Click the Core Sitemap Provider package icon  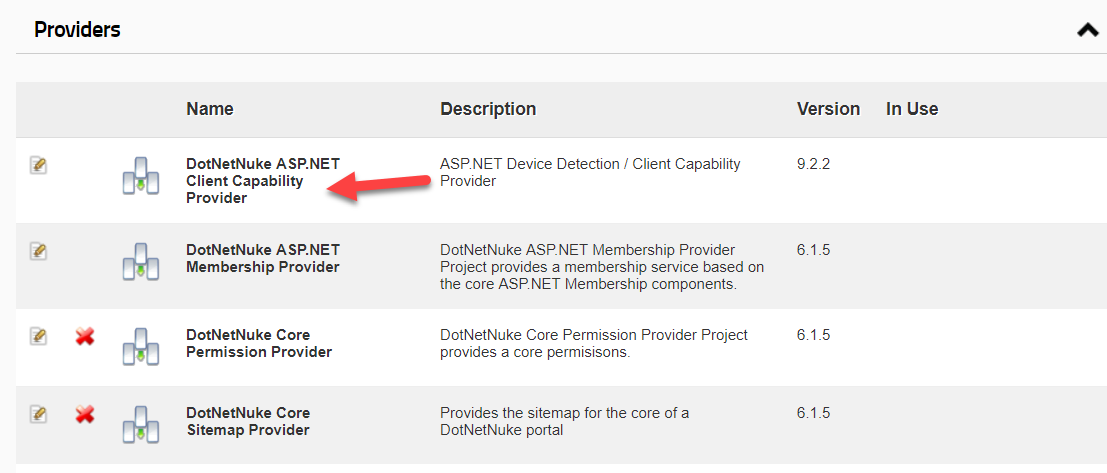pos(140,424)
